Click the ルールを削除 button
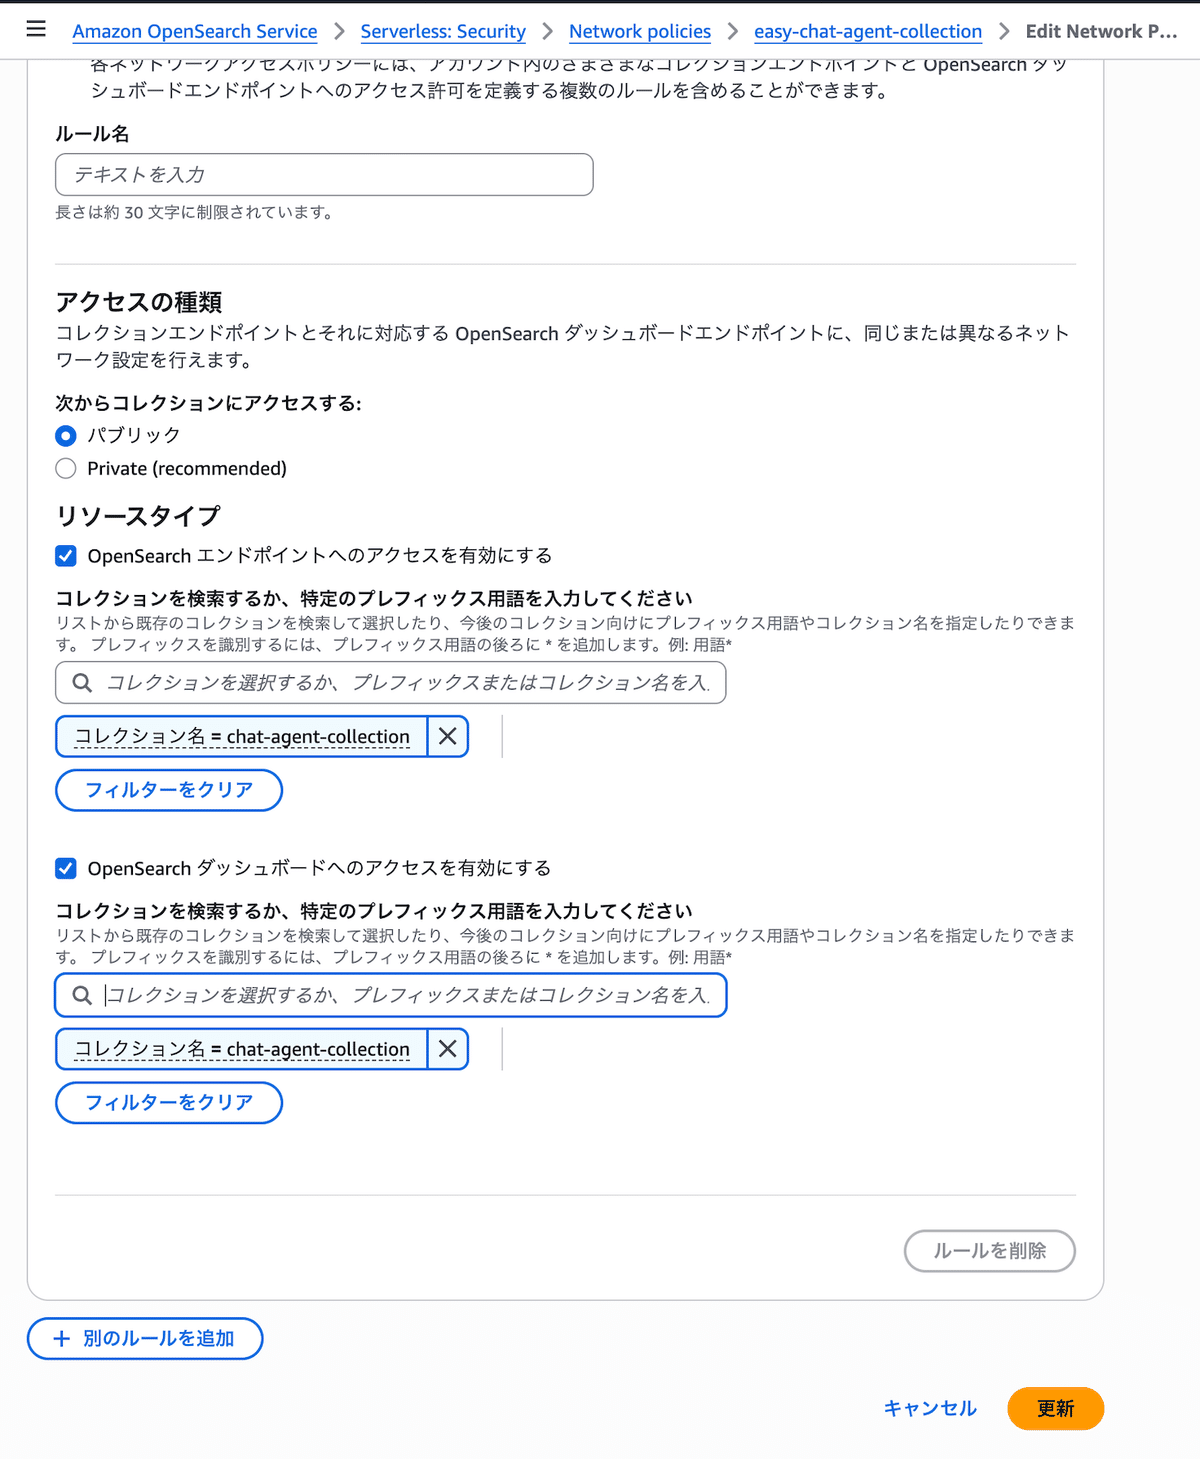Viewport: 1200px width, 1459px height. [989, 1251]
